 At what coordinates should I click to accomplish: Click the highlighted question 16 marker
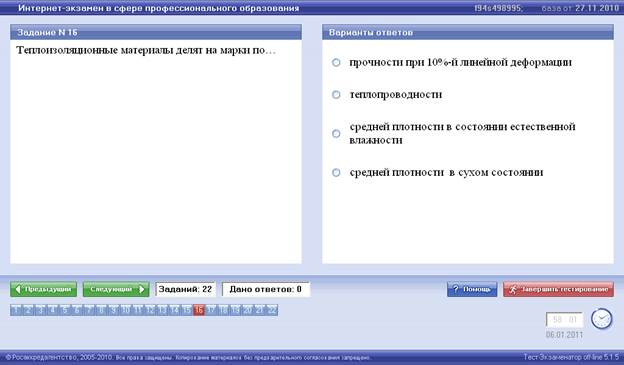coord(199,310)
